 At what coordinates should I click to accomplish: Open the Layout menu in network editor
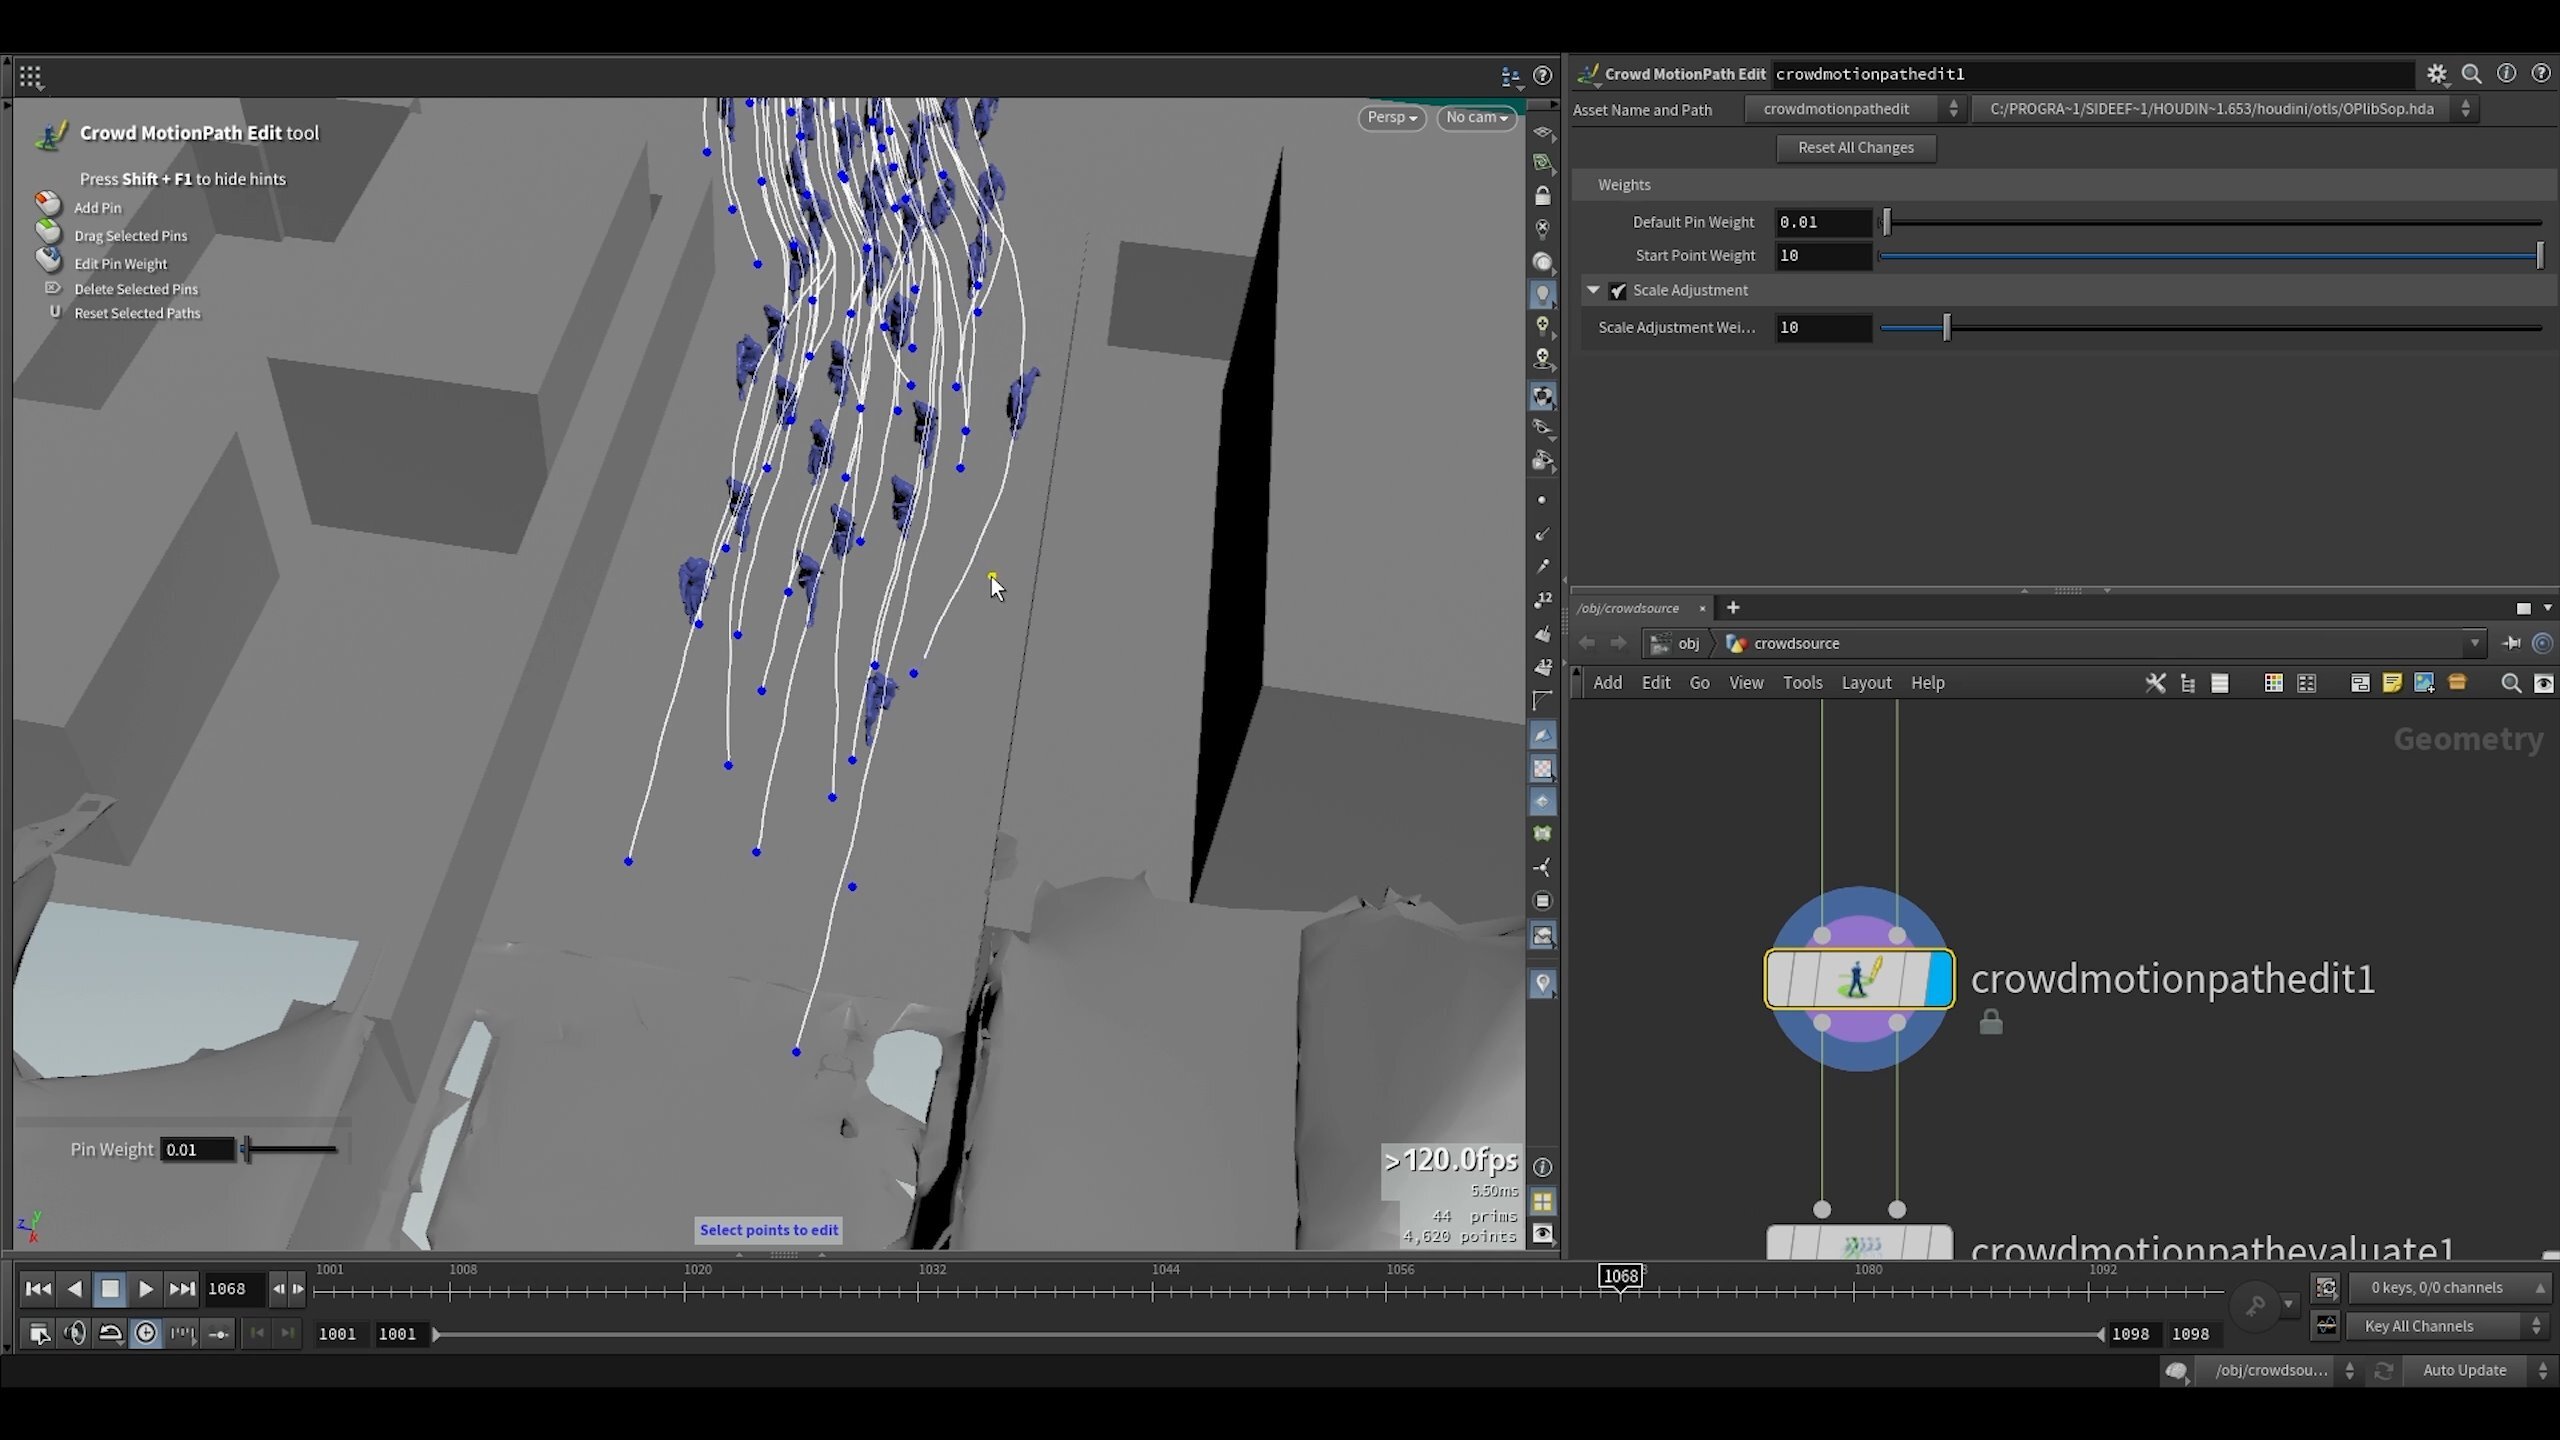(1866, 683)
